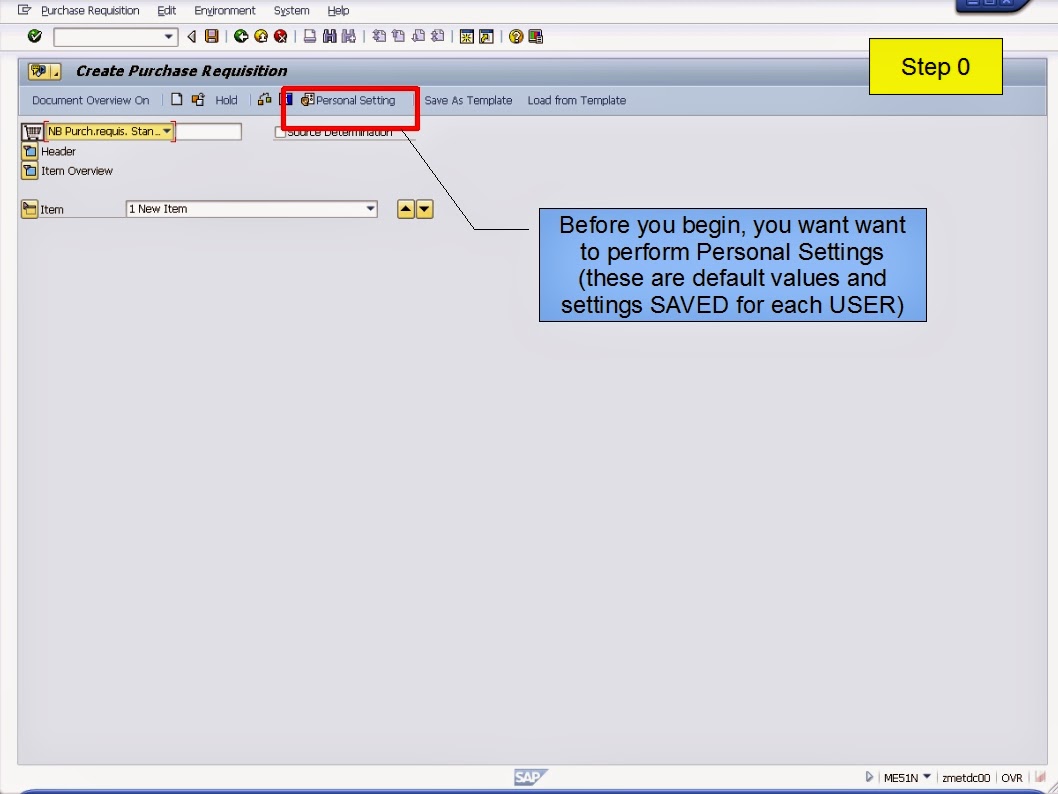Select the Header tree item
The width and height of the screenshot is (1058, 794).
click(57, 151)
